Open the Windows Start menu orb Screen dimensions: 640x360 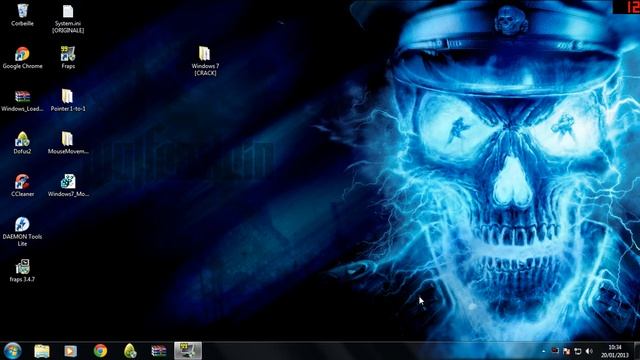click(13, 351)
